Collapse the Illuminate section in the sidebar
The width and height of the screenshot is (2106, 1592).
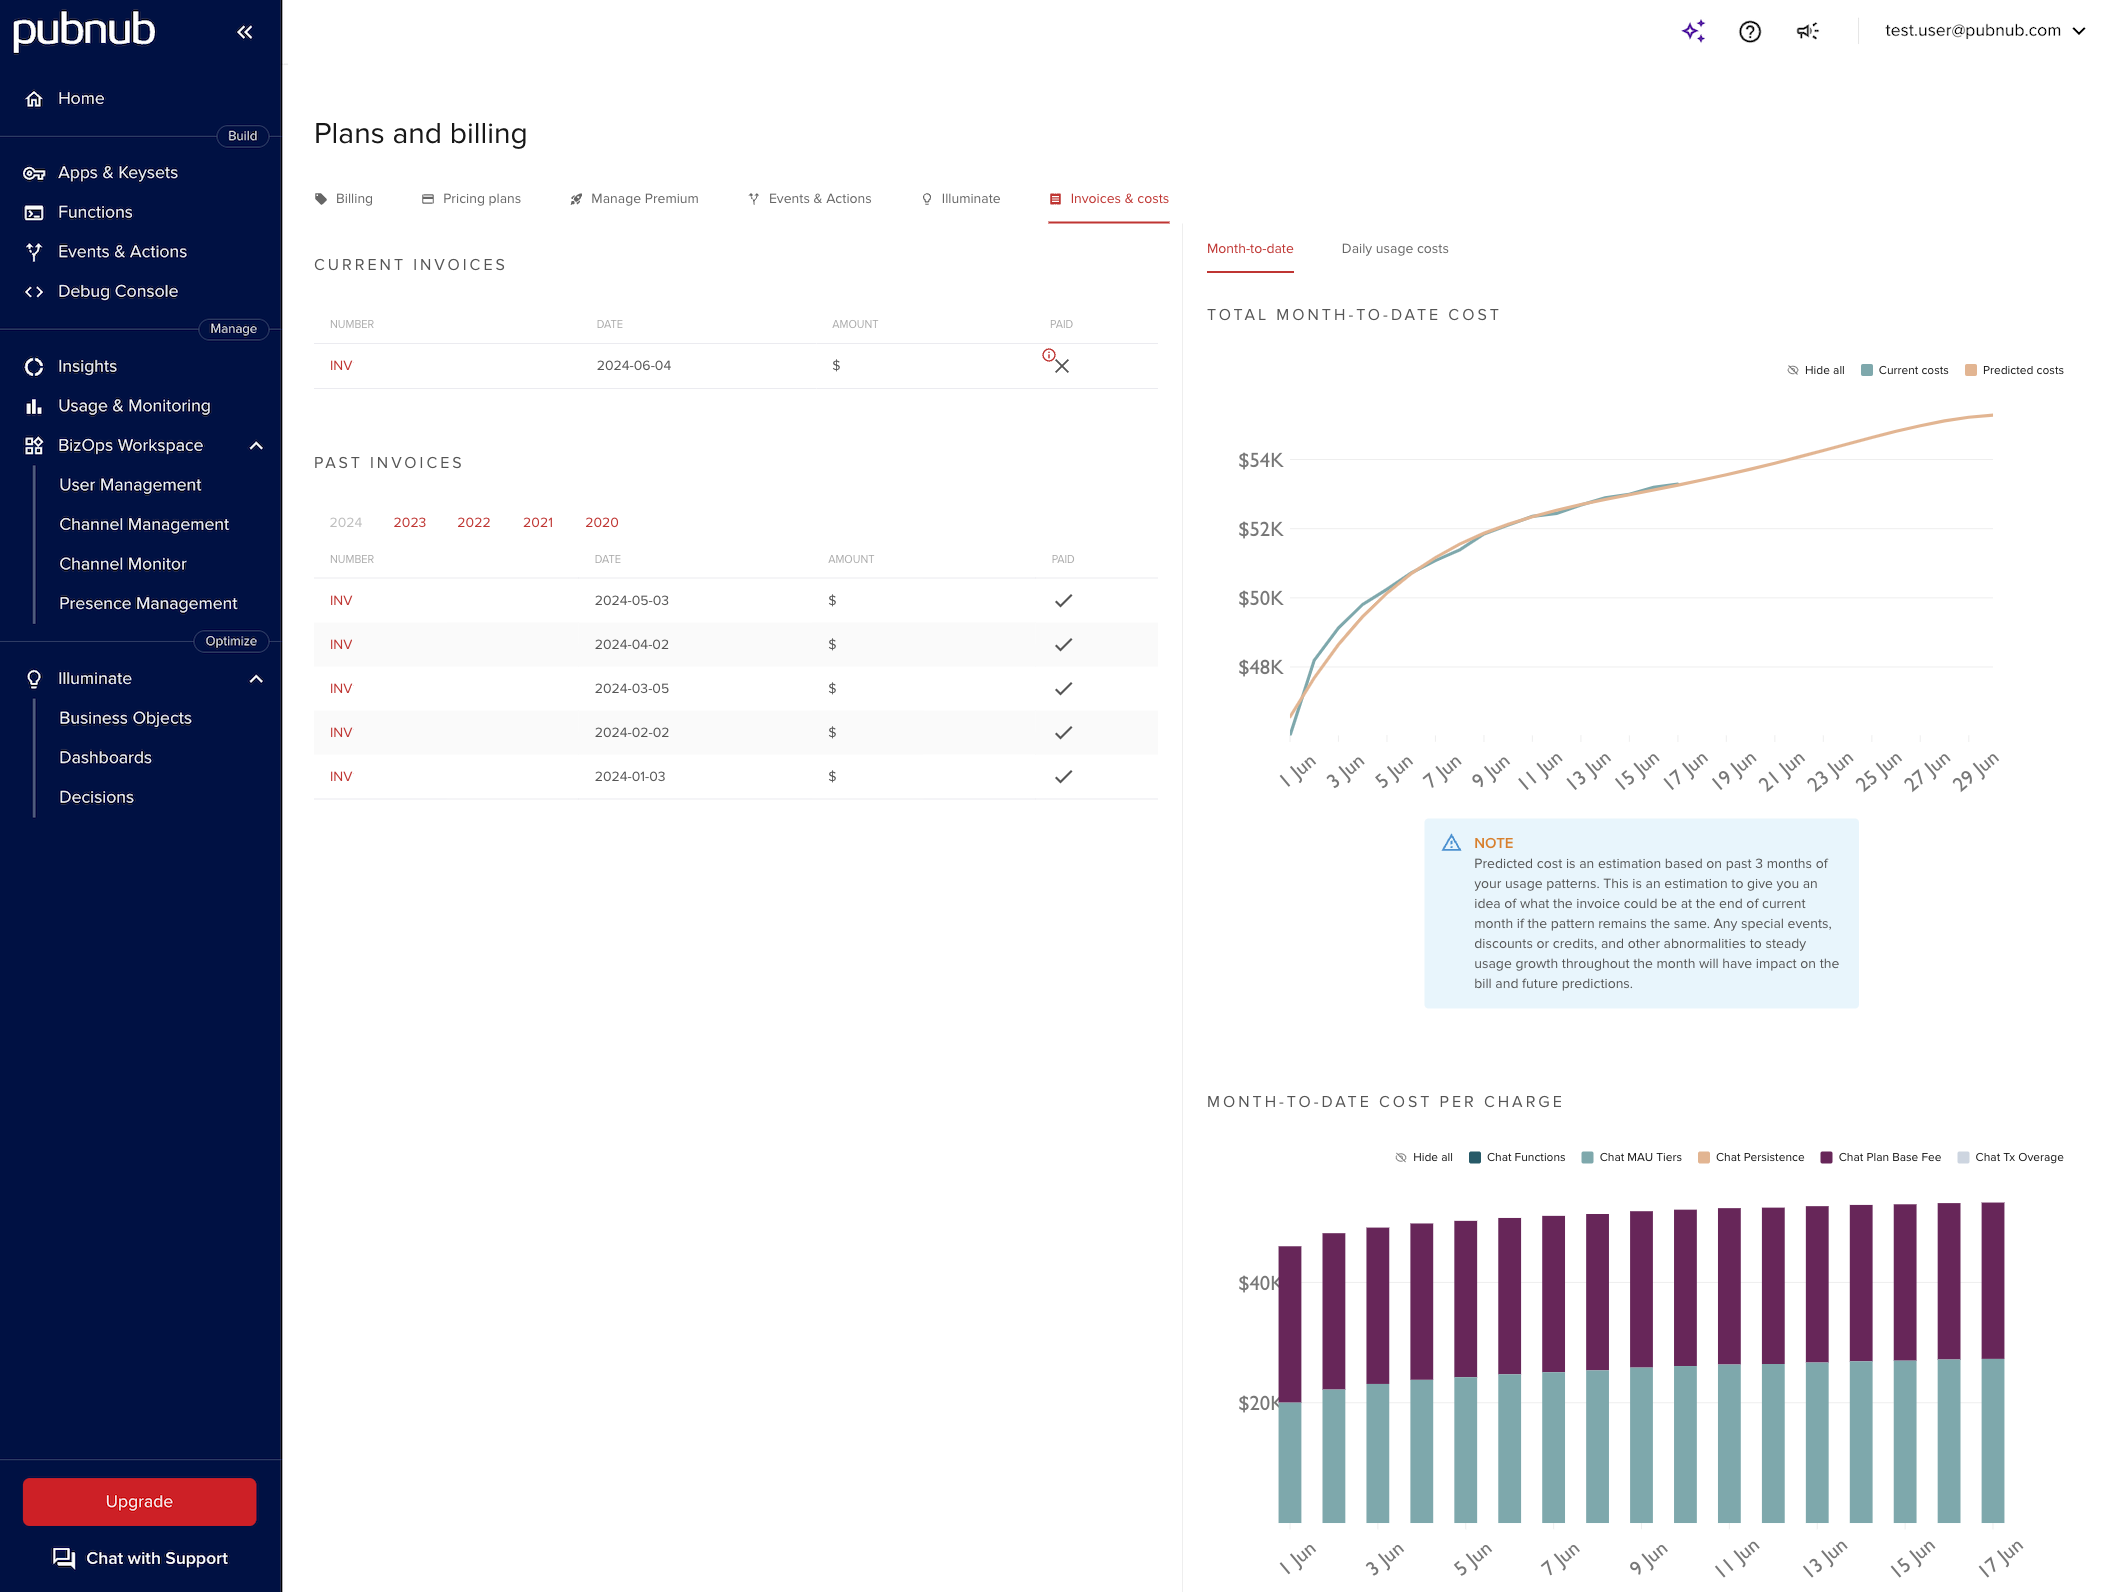257,678
